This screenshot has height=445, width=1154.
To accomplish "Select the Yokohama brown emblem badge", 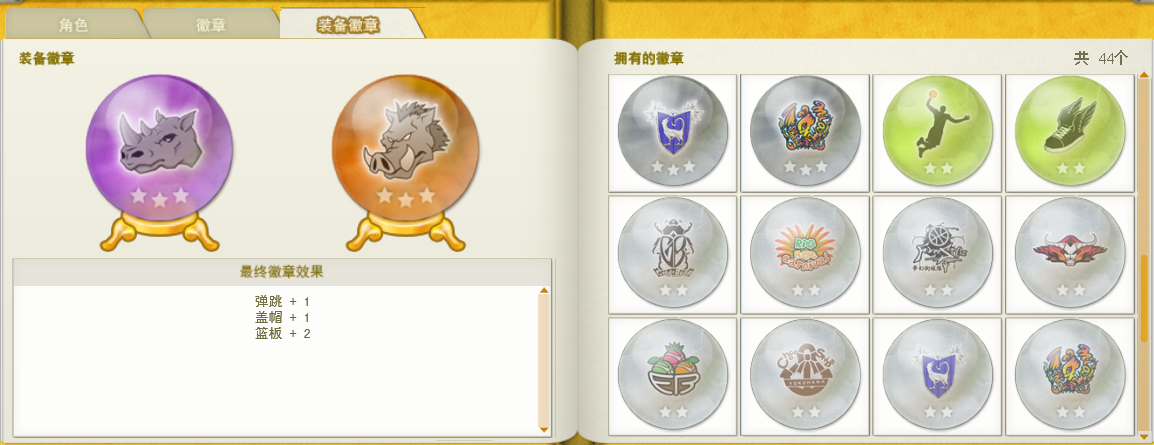I will pos(805,374).
